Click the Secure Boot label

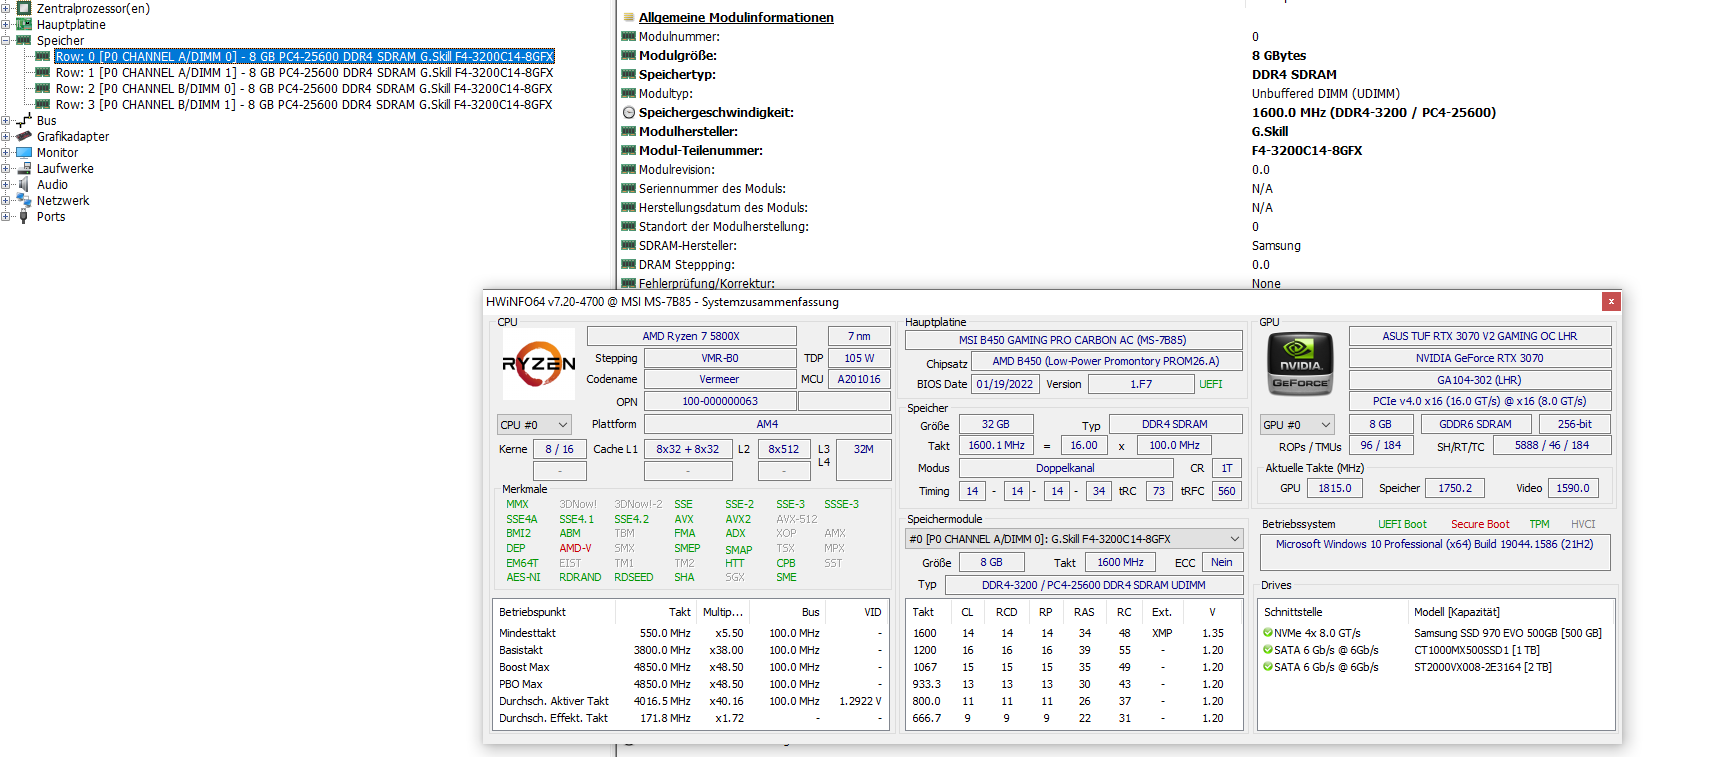pos(1480,524)
